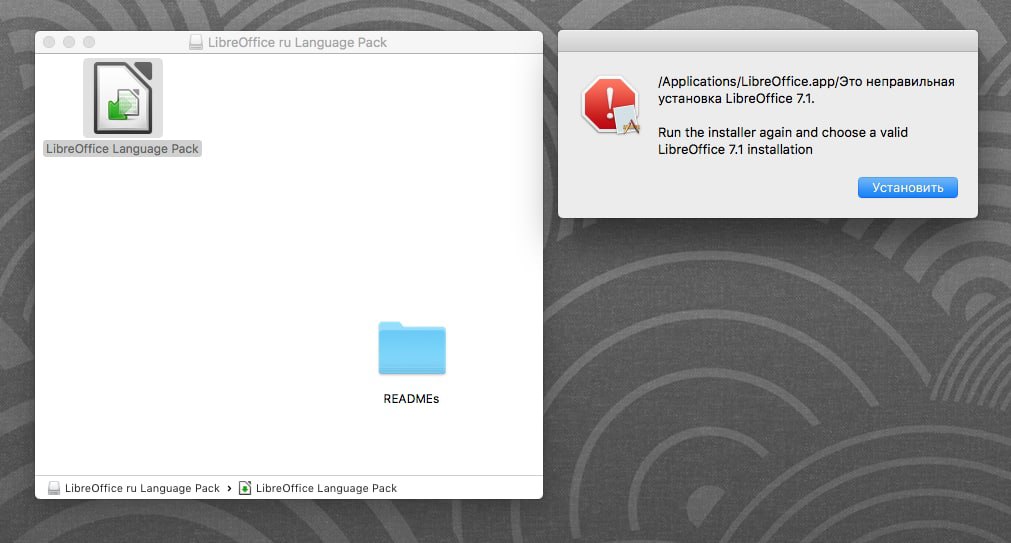1011x543 pixels.
Task: Click the Установить button in the dialog
Action: [907, 188]
